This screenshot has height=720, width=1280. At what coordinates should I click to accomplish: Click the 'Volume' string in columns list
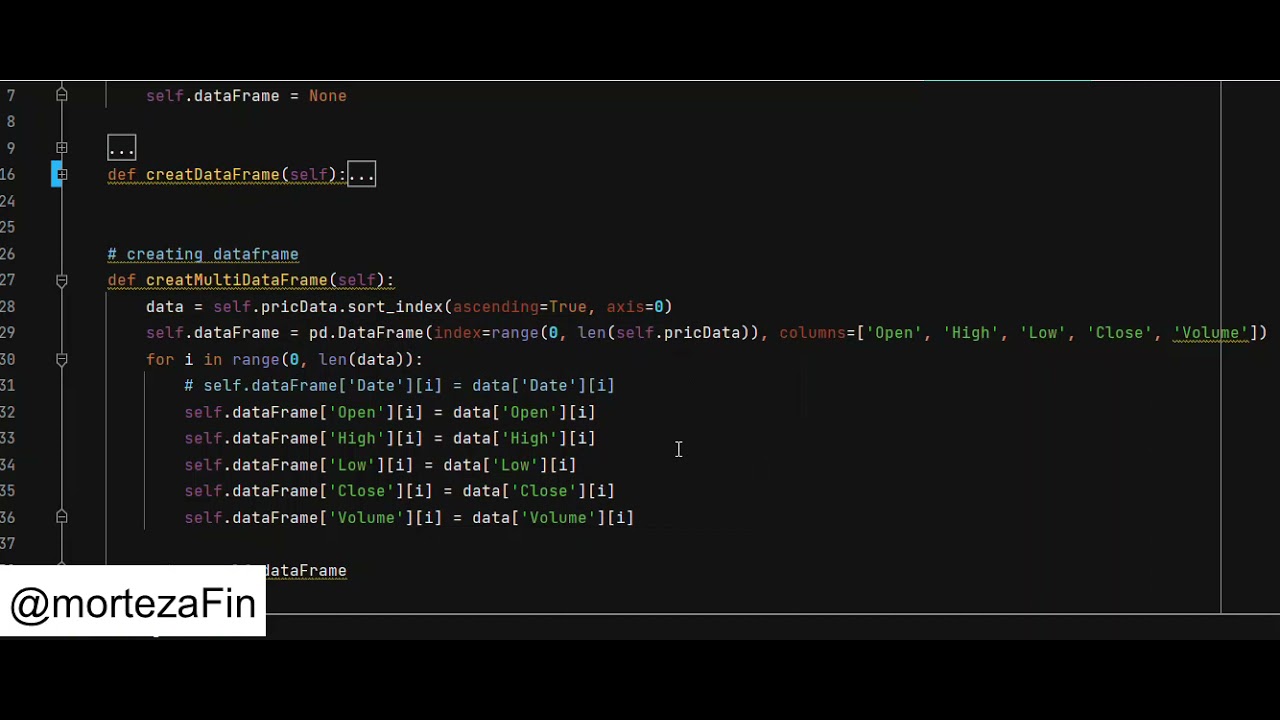(x=1211, y=333)
